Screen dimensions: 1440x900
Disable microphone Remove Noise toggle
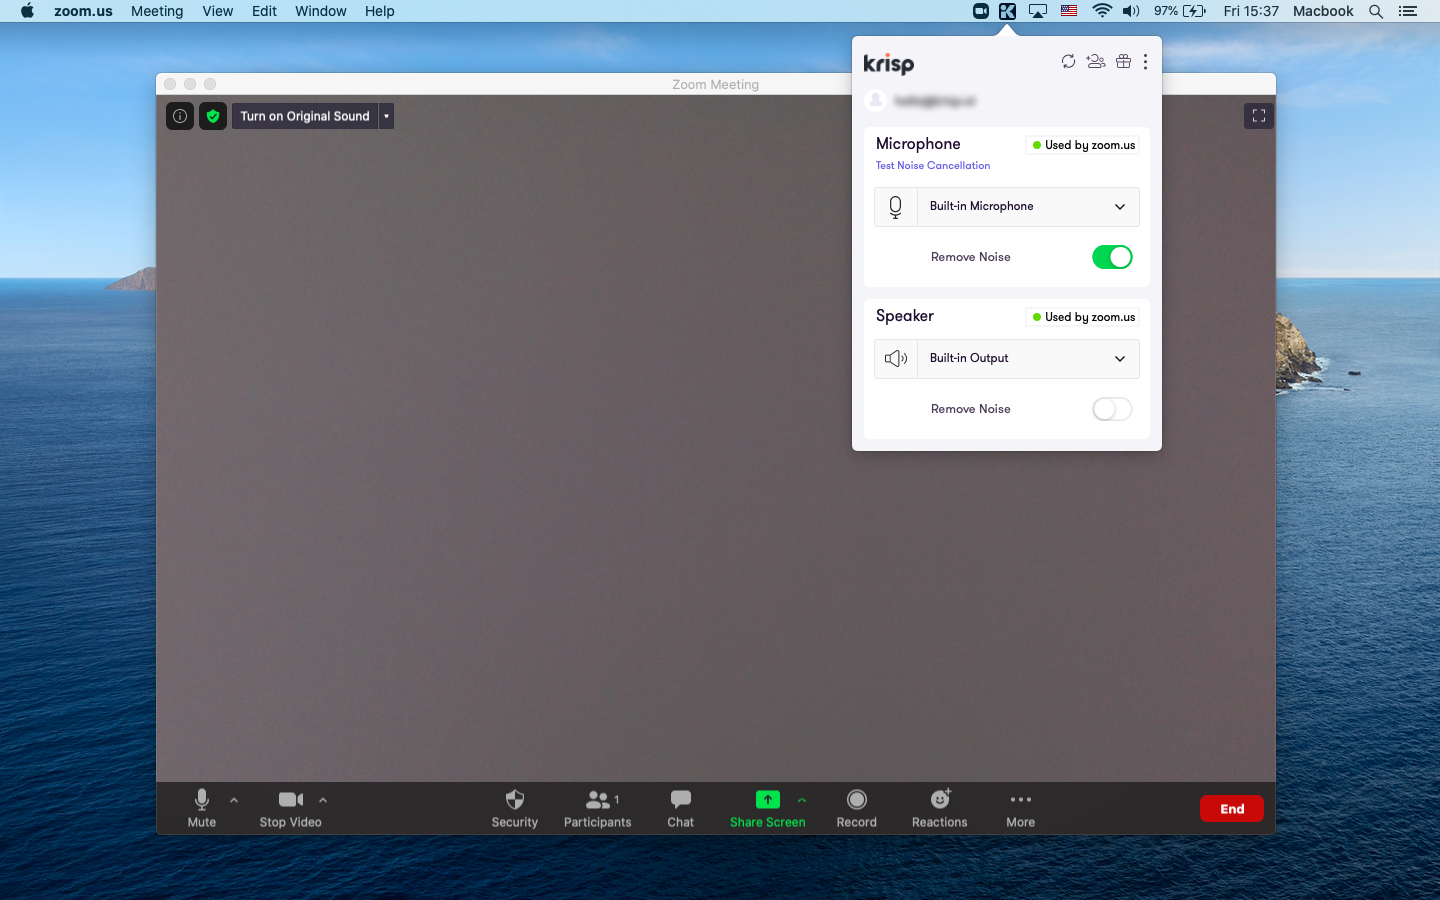coord(1111,257)
